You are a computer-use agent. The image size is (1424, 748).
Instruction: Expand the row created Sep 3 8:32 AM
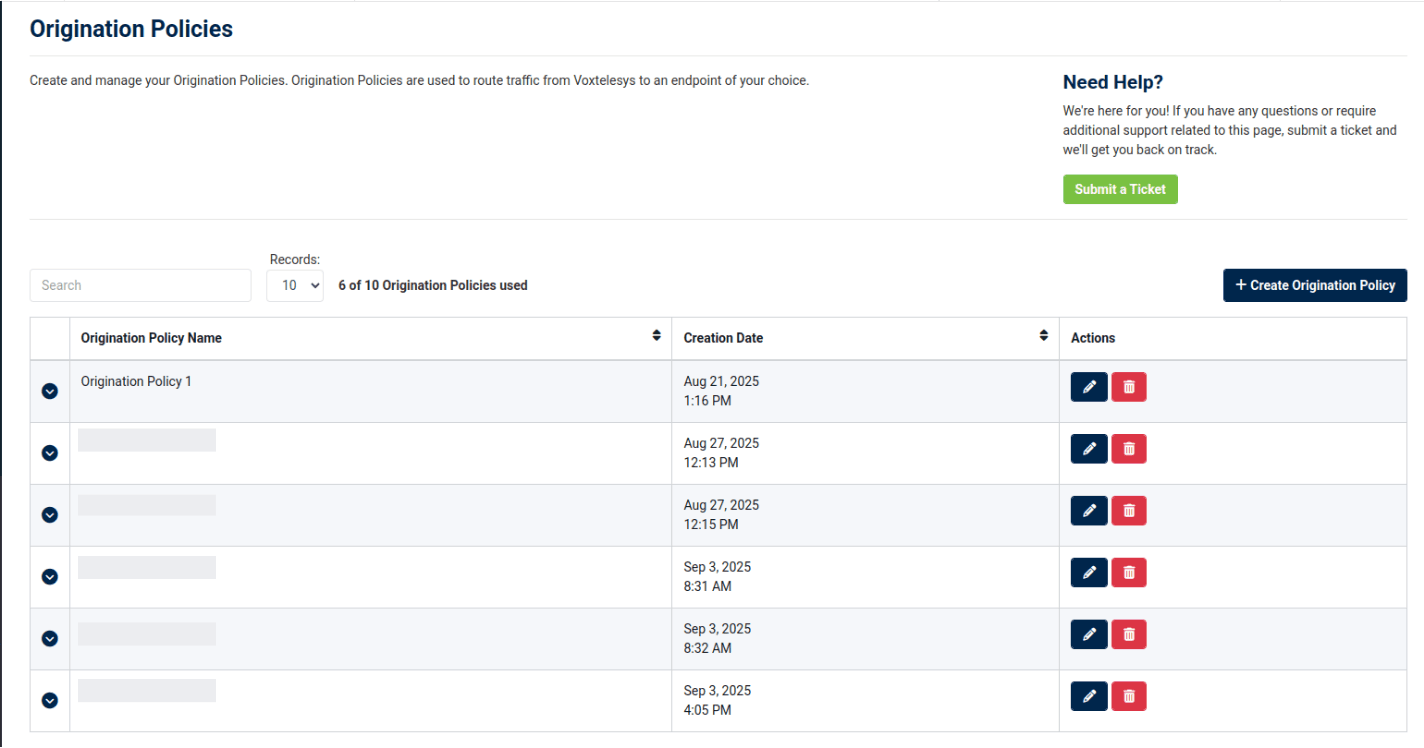pyautogui.click(x=50, y=639)
